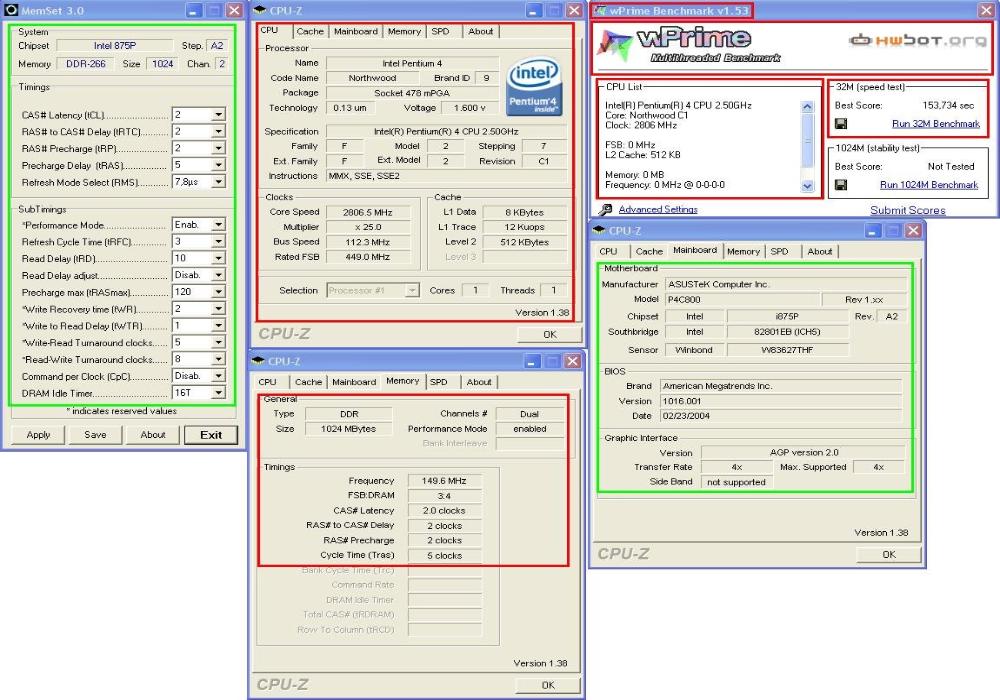The image size is (1000, 700).
Task: Click the CPU List scrollbar up arrow
Action: (807, 106)
